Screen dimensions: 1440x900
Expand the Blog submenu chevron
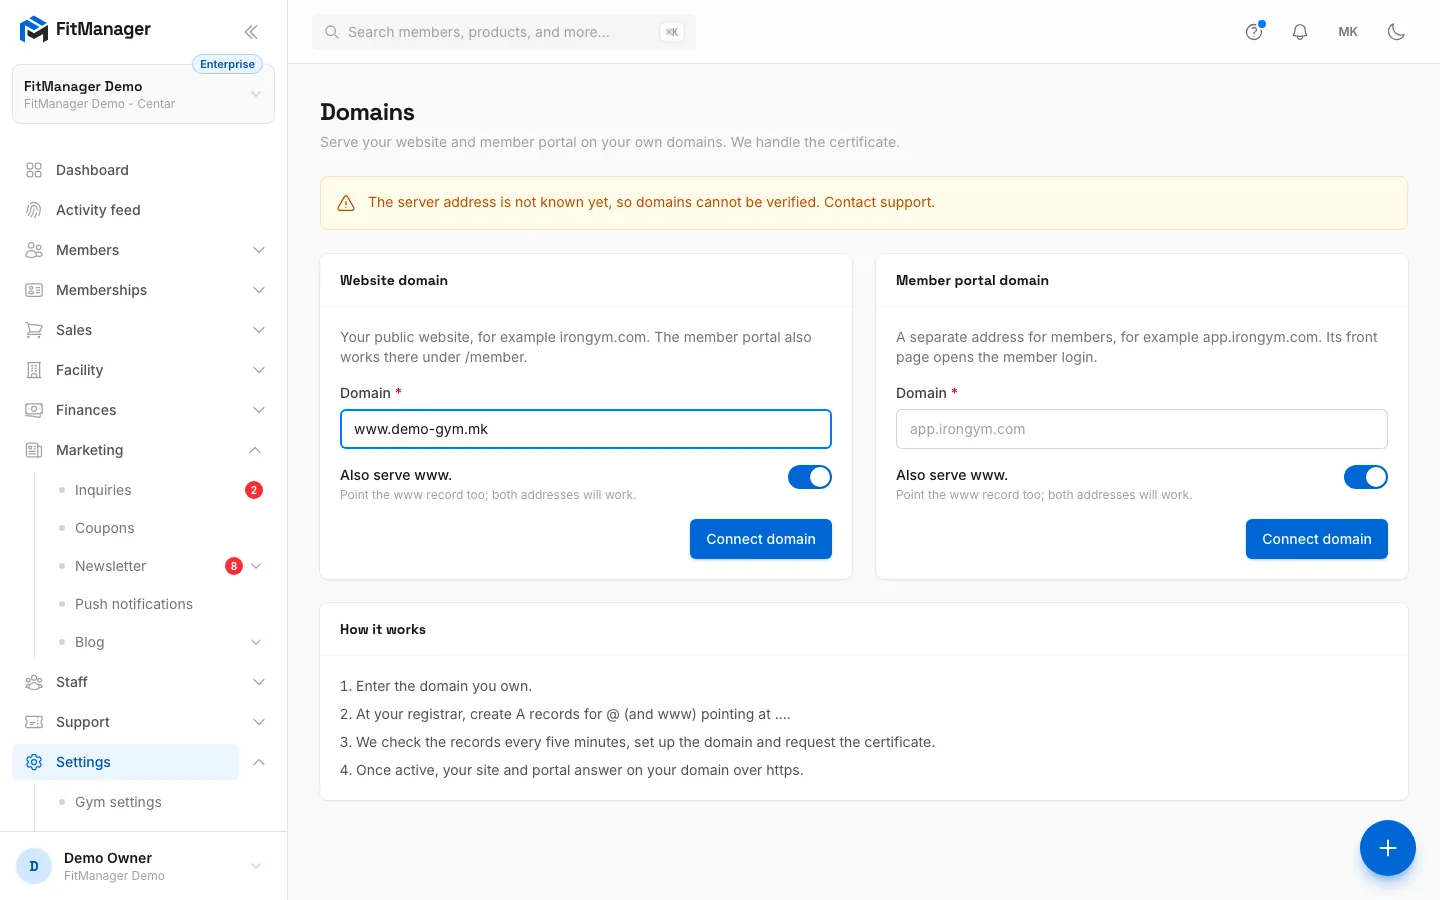coord(256,642)
